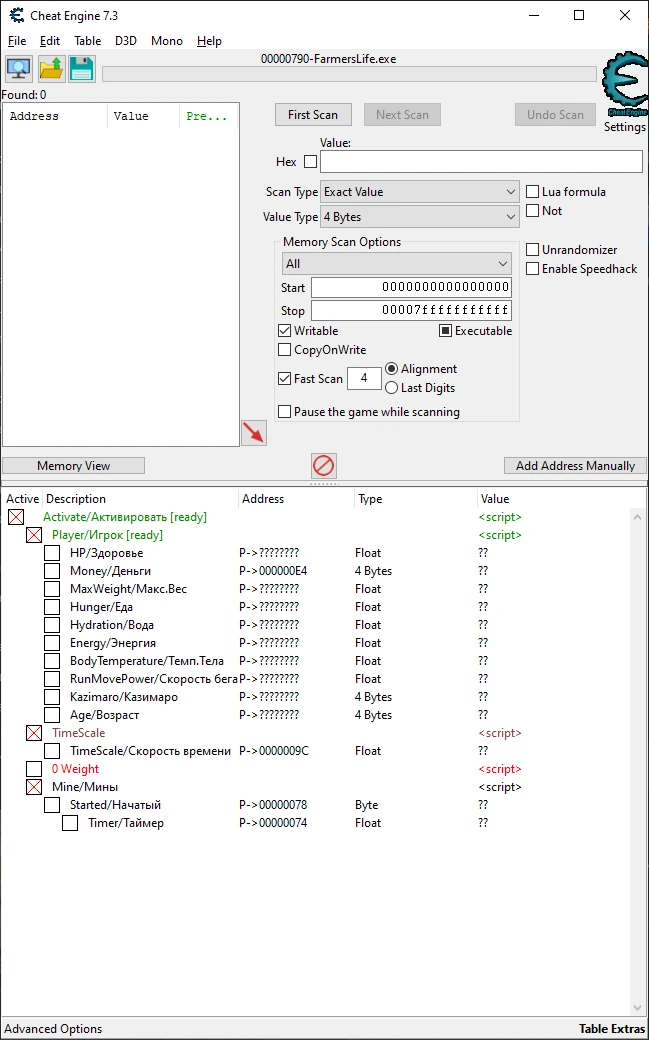Image resolution: width=649 pixels, height=1040 pixels.
Task: Toggle the Writable checkbox
Action: pos(285,331)
